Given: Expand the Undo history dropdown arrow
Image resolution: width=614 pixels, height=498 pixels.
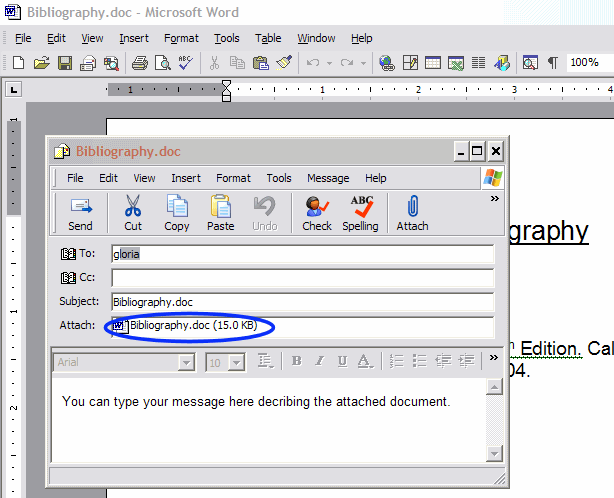Looking at the screenshot, I should (329, 63).
